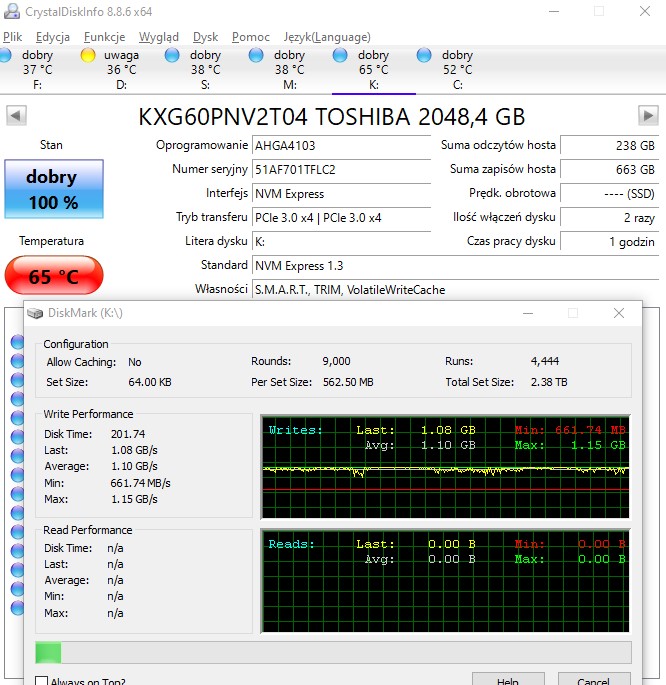Open the Funkcje menu

[104, 37]
